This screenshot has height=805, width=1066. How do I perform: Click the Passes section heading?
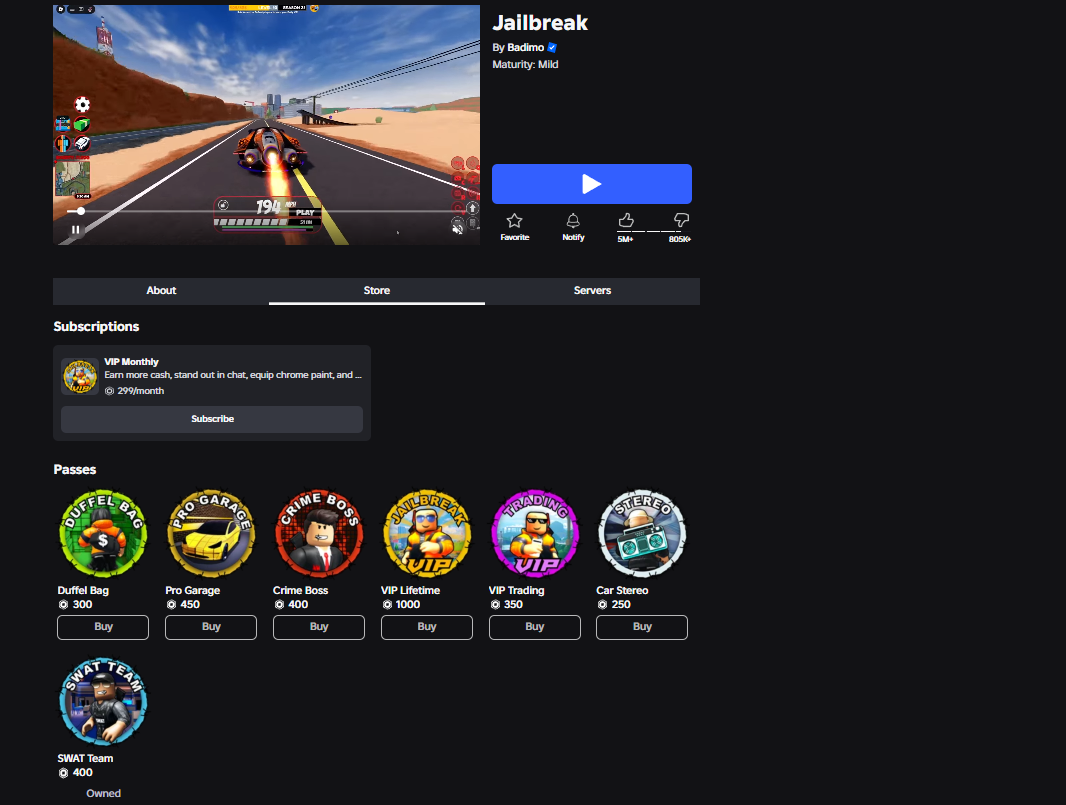(75, 470)
